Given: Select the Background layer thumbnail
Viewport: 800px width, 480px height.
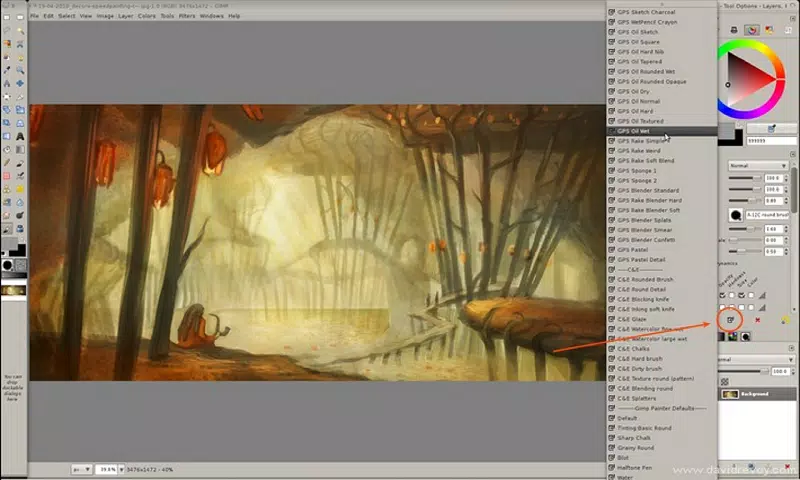Looking at the screenshot, I should (730, 394).
